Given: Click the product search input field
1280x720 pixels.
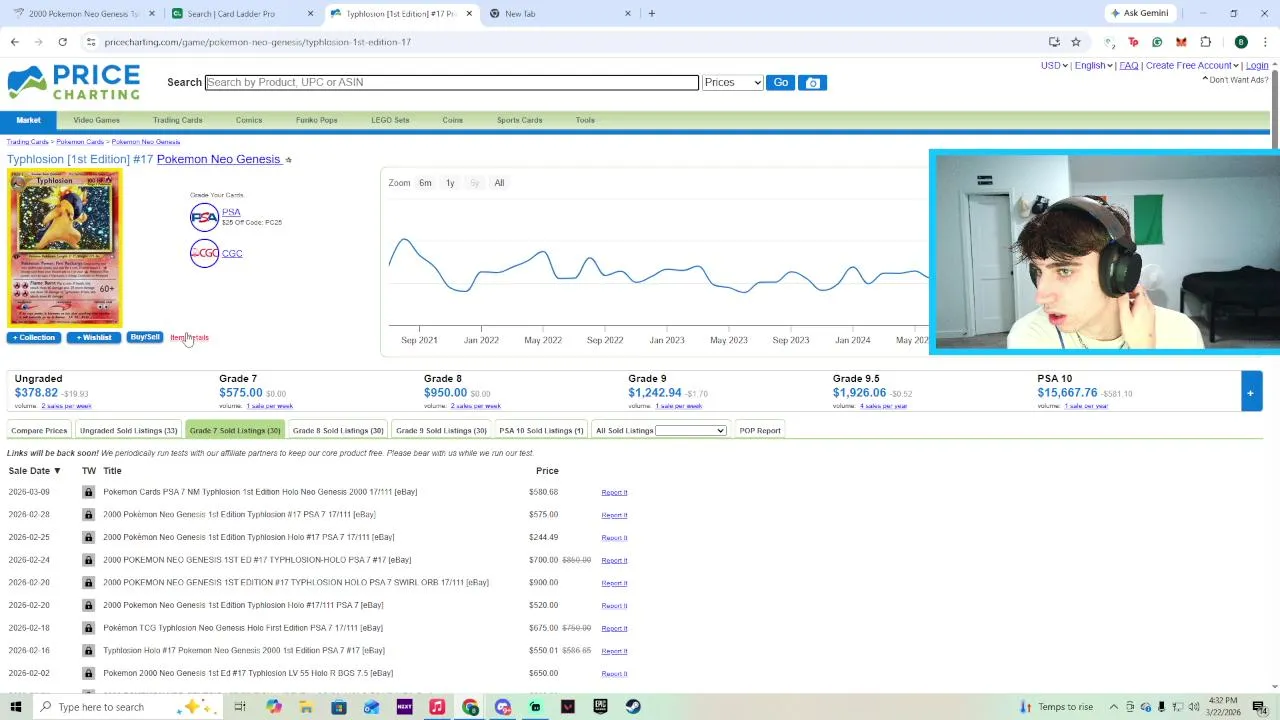Looking at the screenshot, I should [x=451, y=82].
